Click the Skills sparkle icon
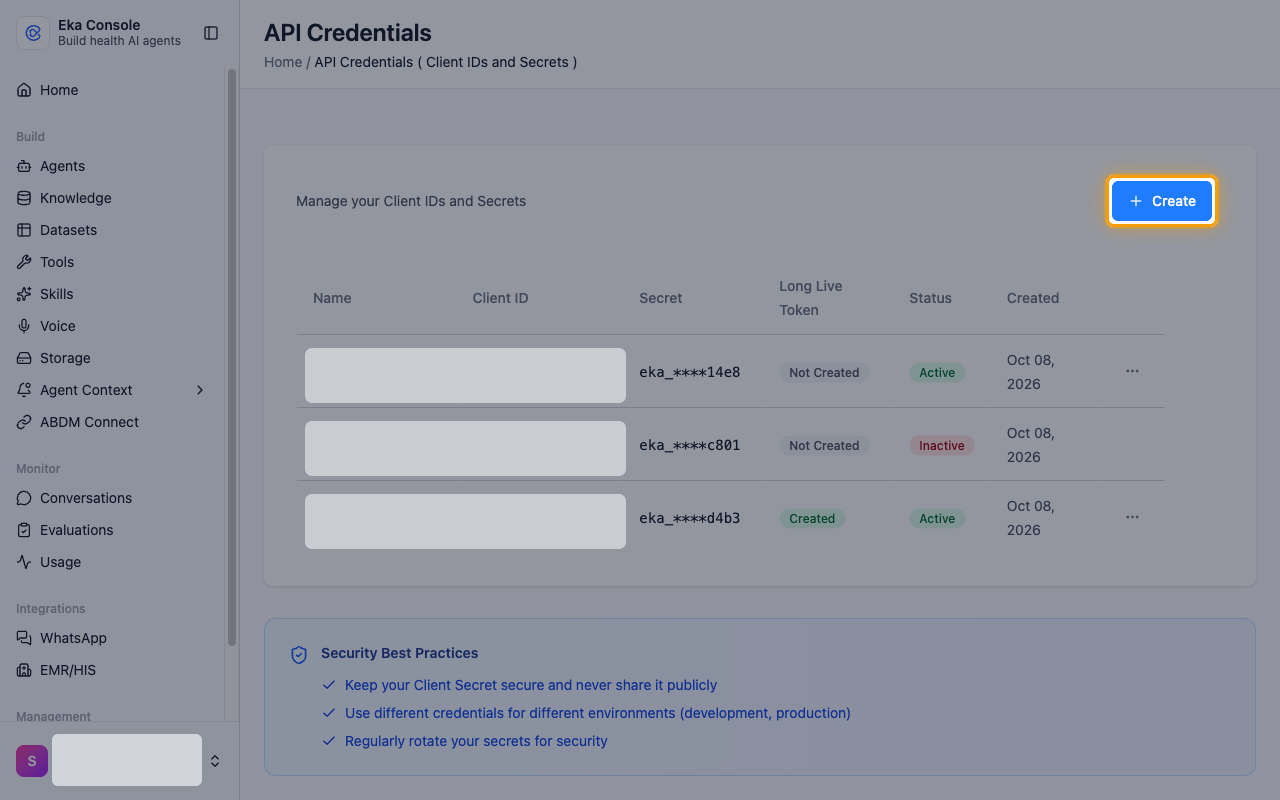The image size is (1280, 800). 24,294
